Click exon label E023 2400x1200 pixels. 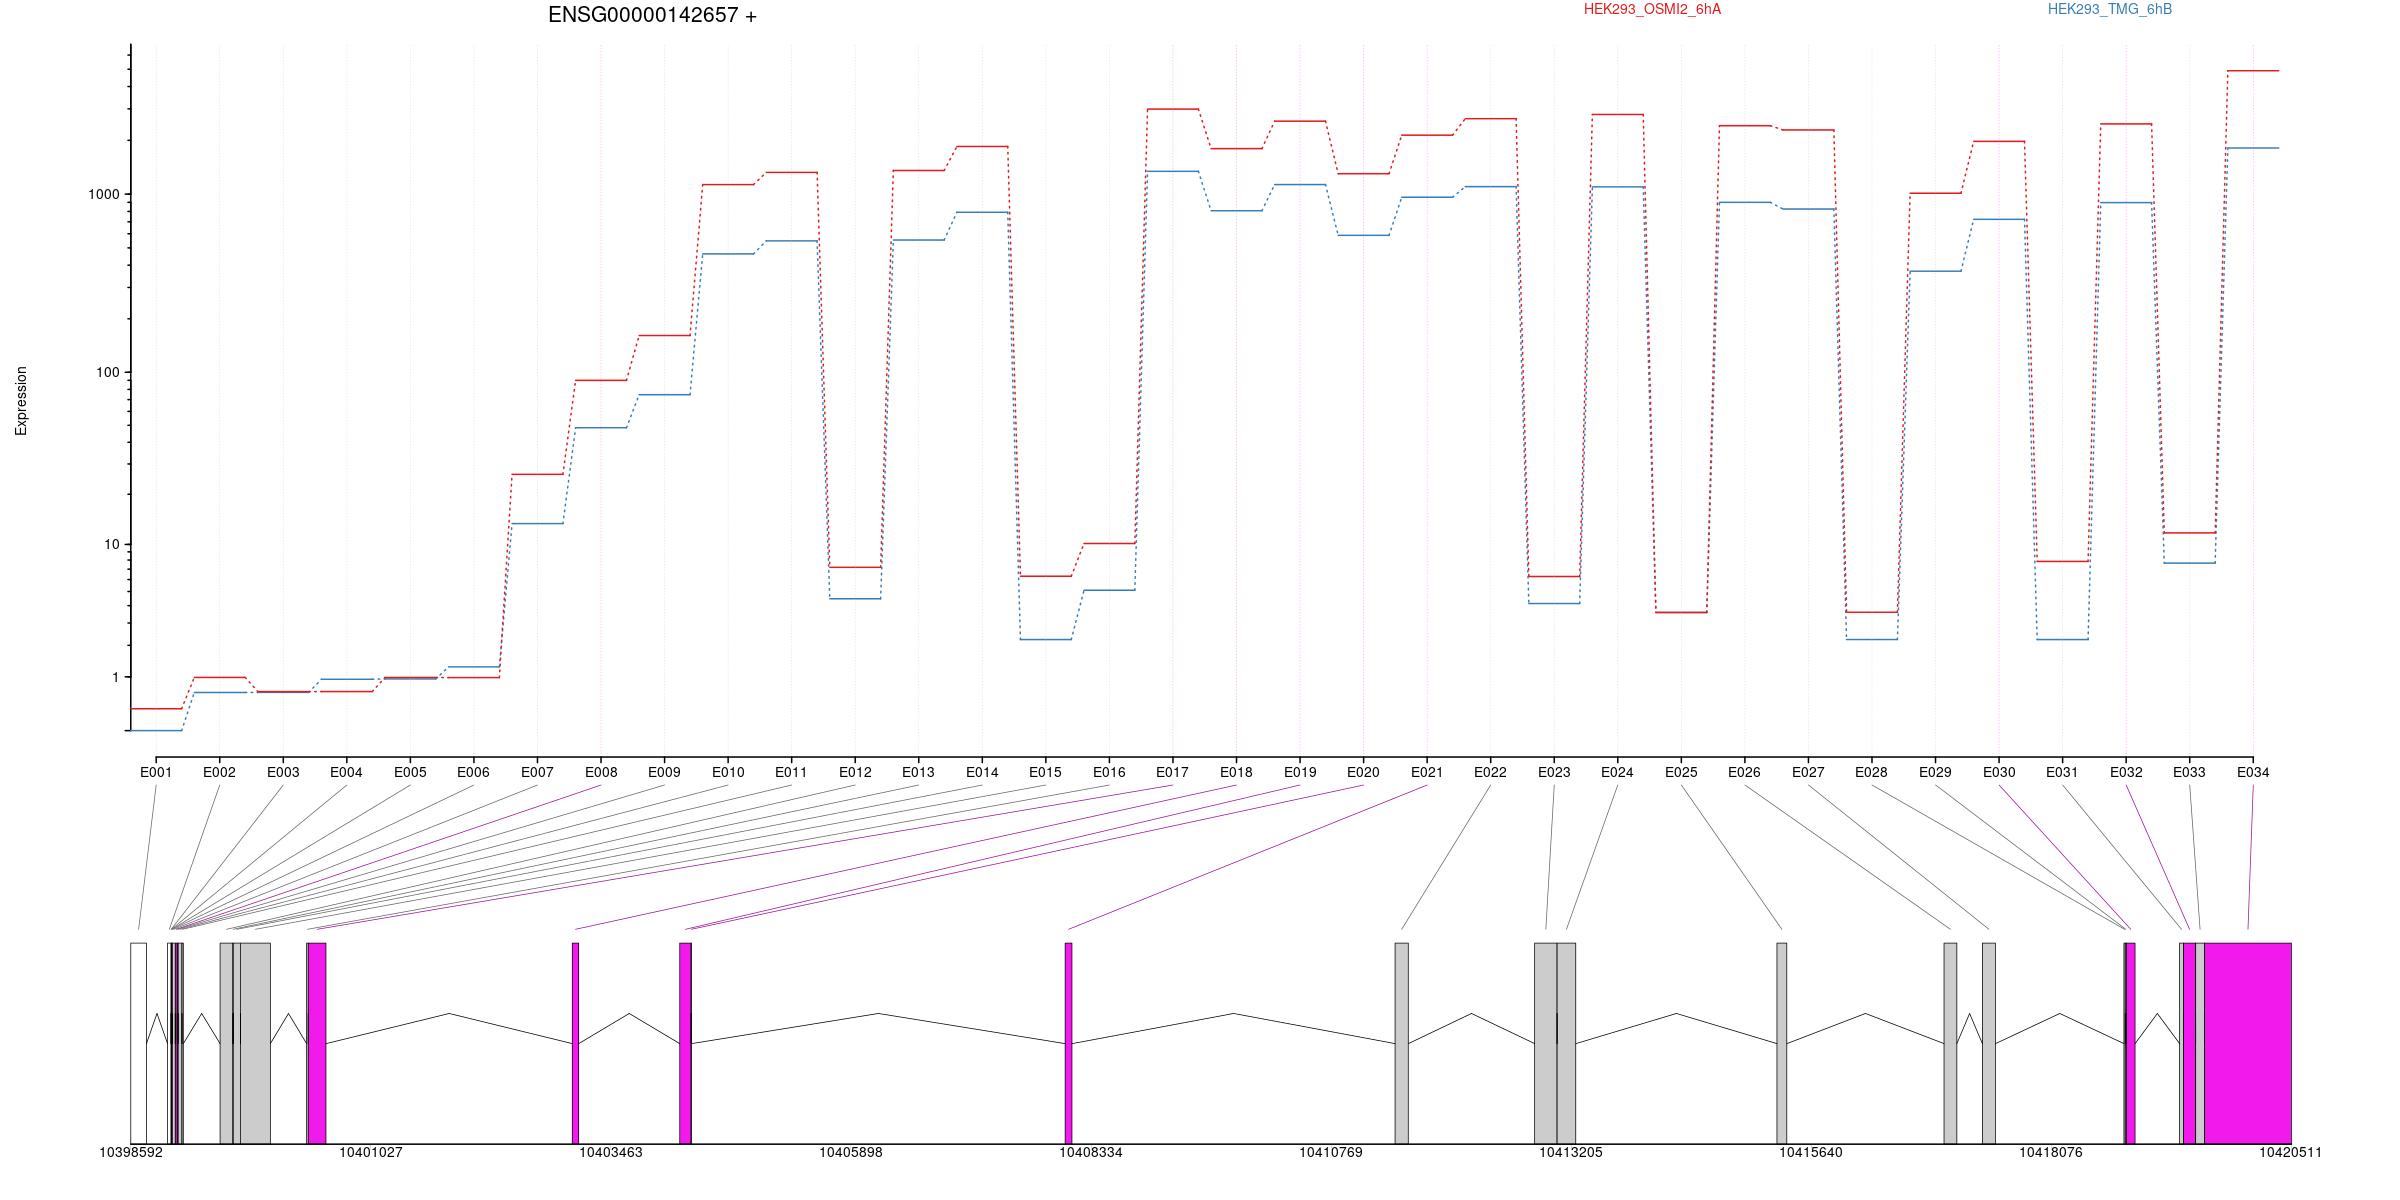(x=1554, y=772)
